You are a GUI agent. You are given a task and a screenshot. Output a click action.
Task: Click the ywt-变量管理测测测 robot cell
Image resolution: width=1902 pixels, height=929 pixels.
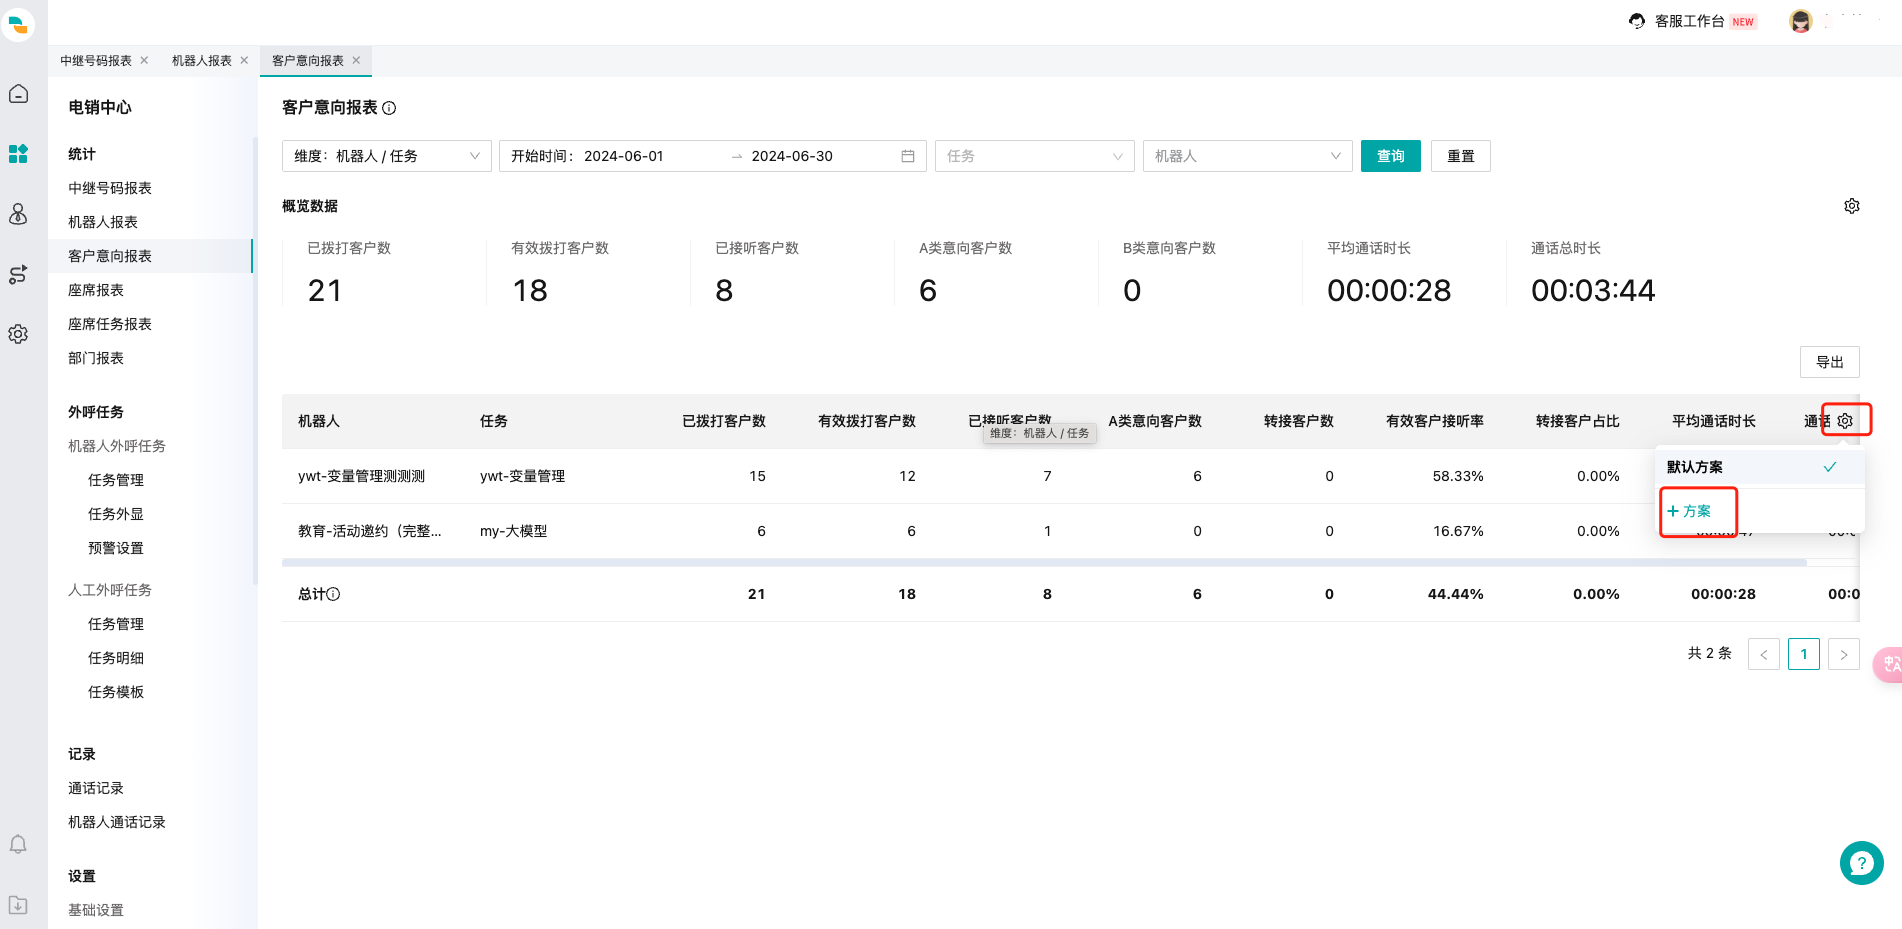point(362,476)
